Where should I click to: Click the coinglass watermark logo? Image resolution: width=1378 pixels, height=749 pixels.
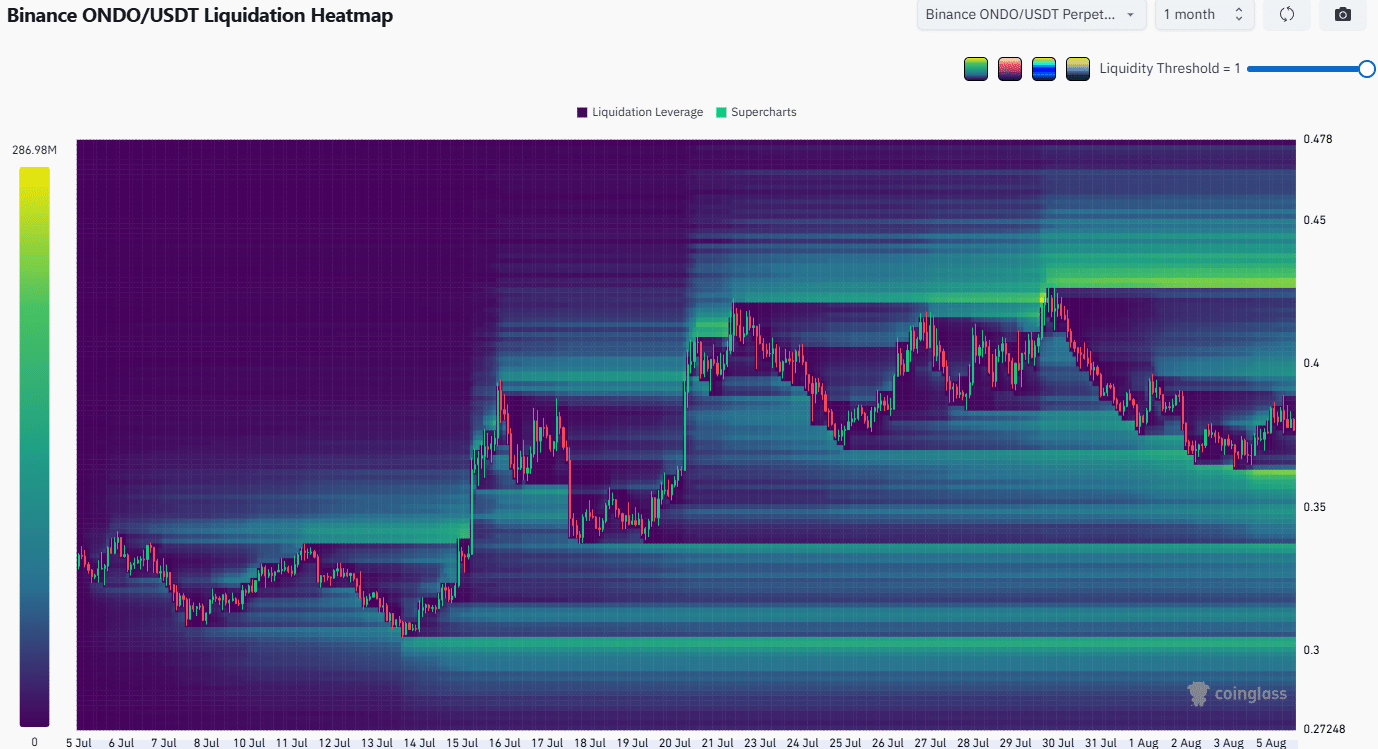point(1237,693)
